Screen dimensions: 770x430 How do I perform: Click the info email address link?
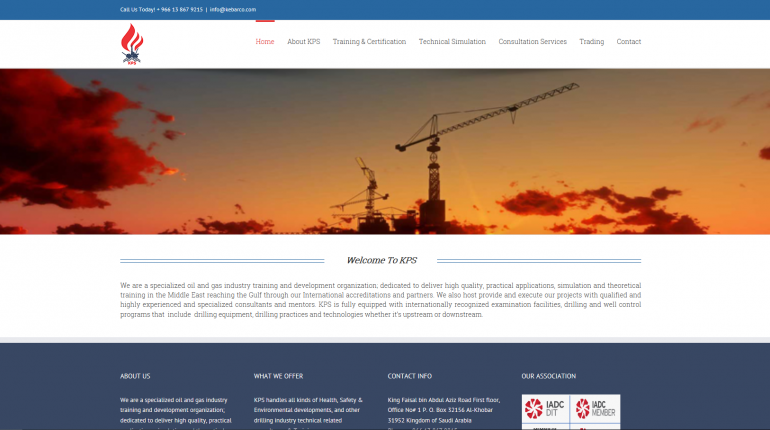coord(233,9)
